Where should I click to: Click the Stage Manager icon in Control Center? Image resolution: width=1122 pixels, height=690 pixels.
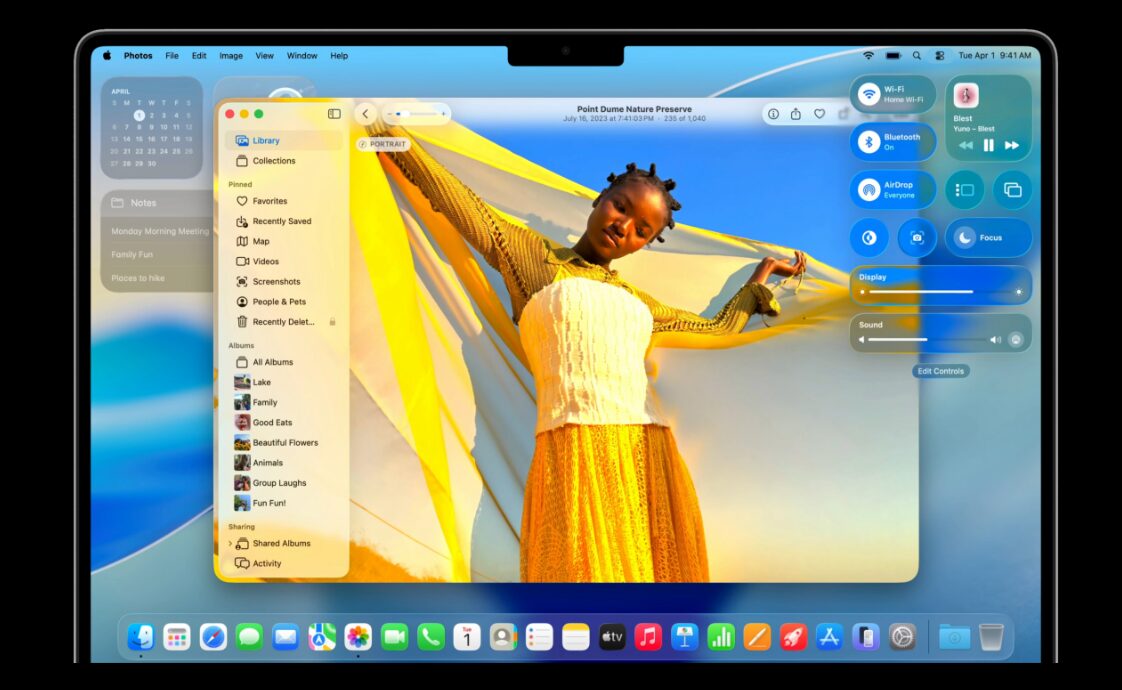click(x=963, y=189)
